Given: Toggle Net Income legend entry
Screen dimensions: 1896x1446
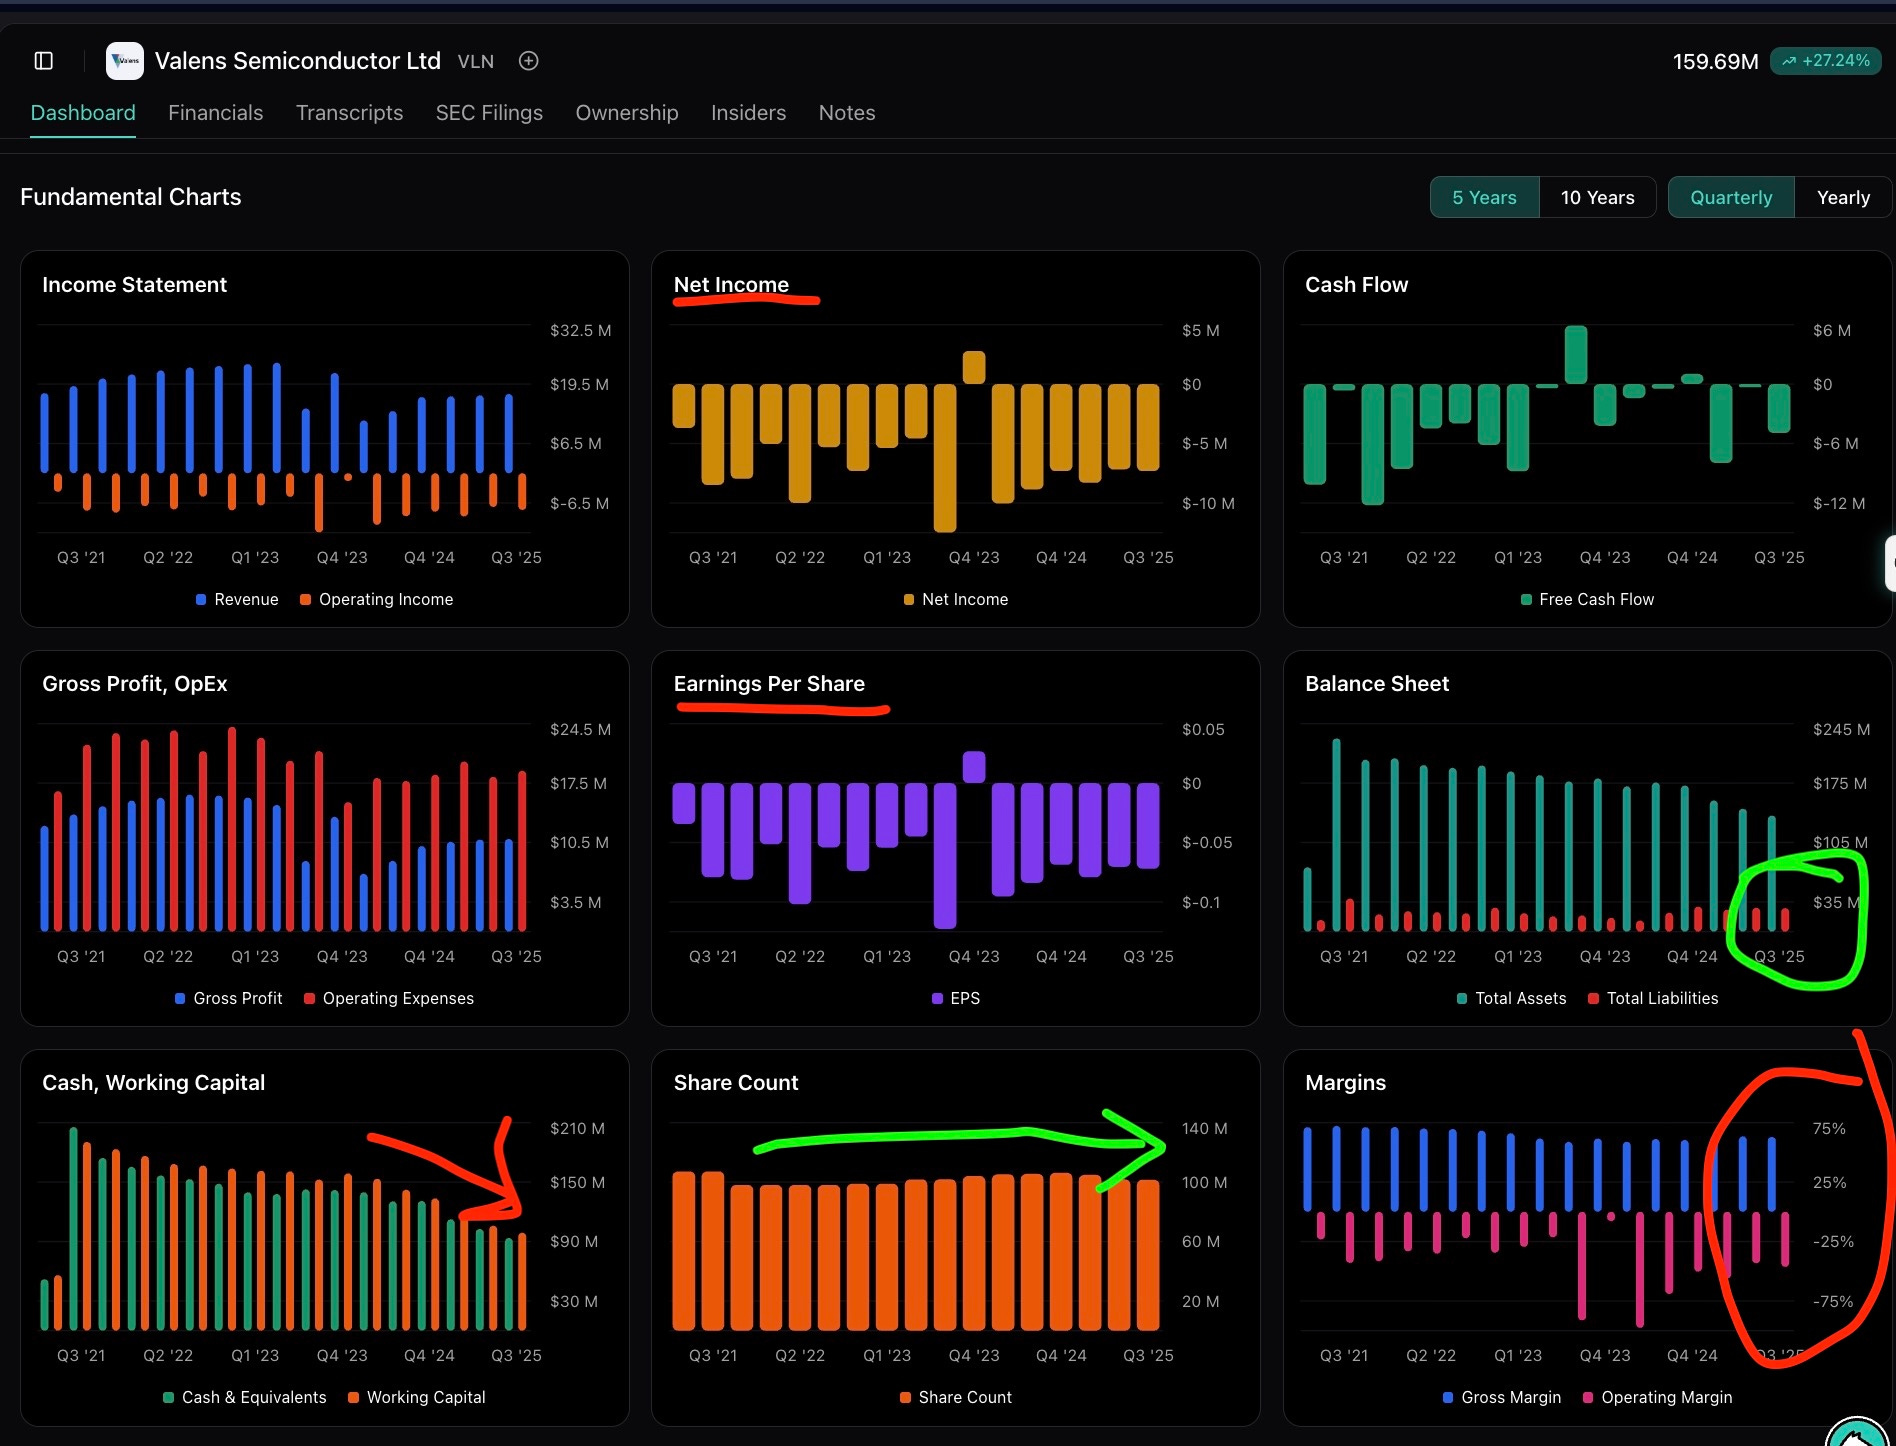Looking at the screenshot, I should click(956, 599).
